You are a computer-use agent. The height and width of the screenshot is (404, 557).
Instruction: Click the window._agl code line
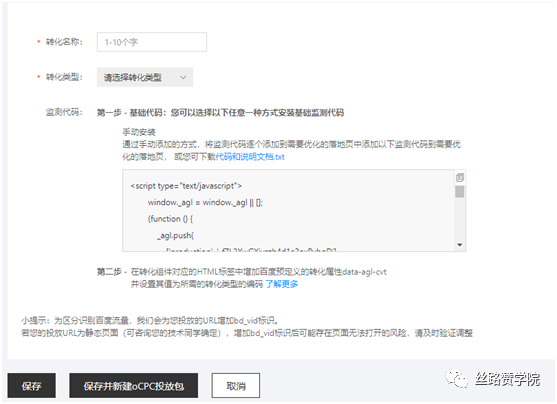pyautogui.click(x=205, y=203)
